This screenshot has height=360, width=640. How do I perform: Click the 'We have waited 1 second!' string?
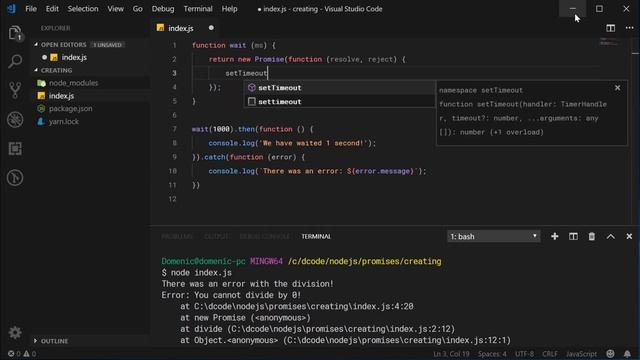[x=313, y=143]
